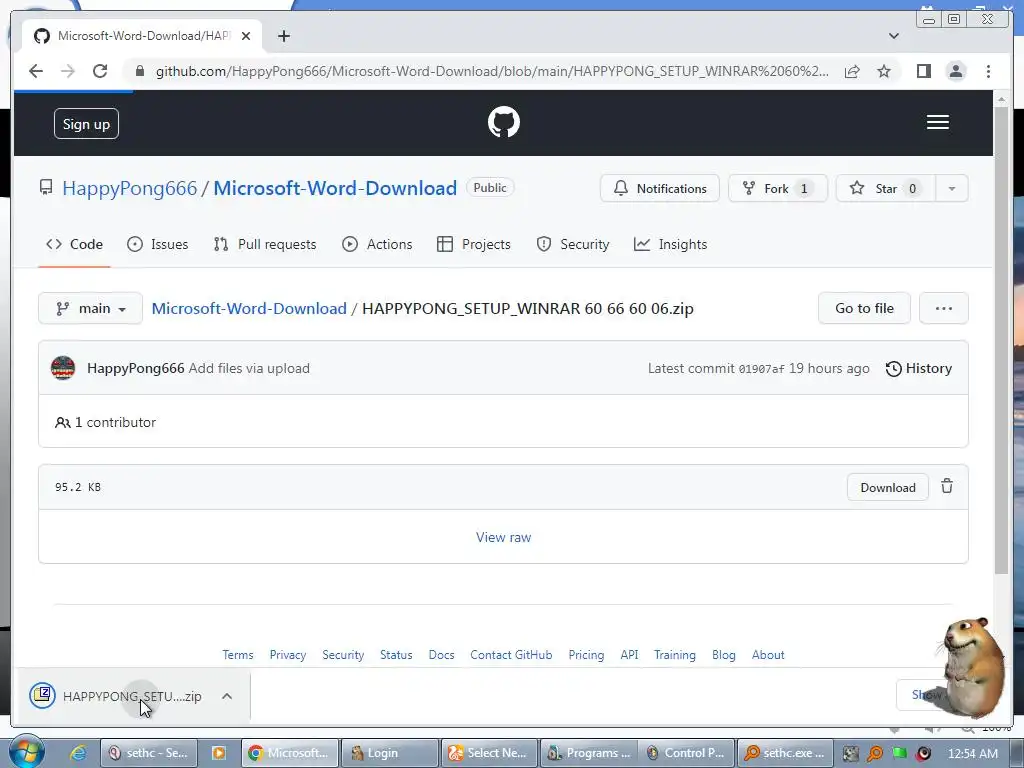
Task: Expand the main branch dropdown
Action: [x=90, y=308]
